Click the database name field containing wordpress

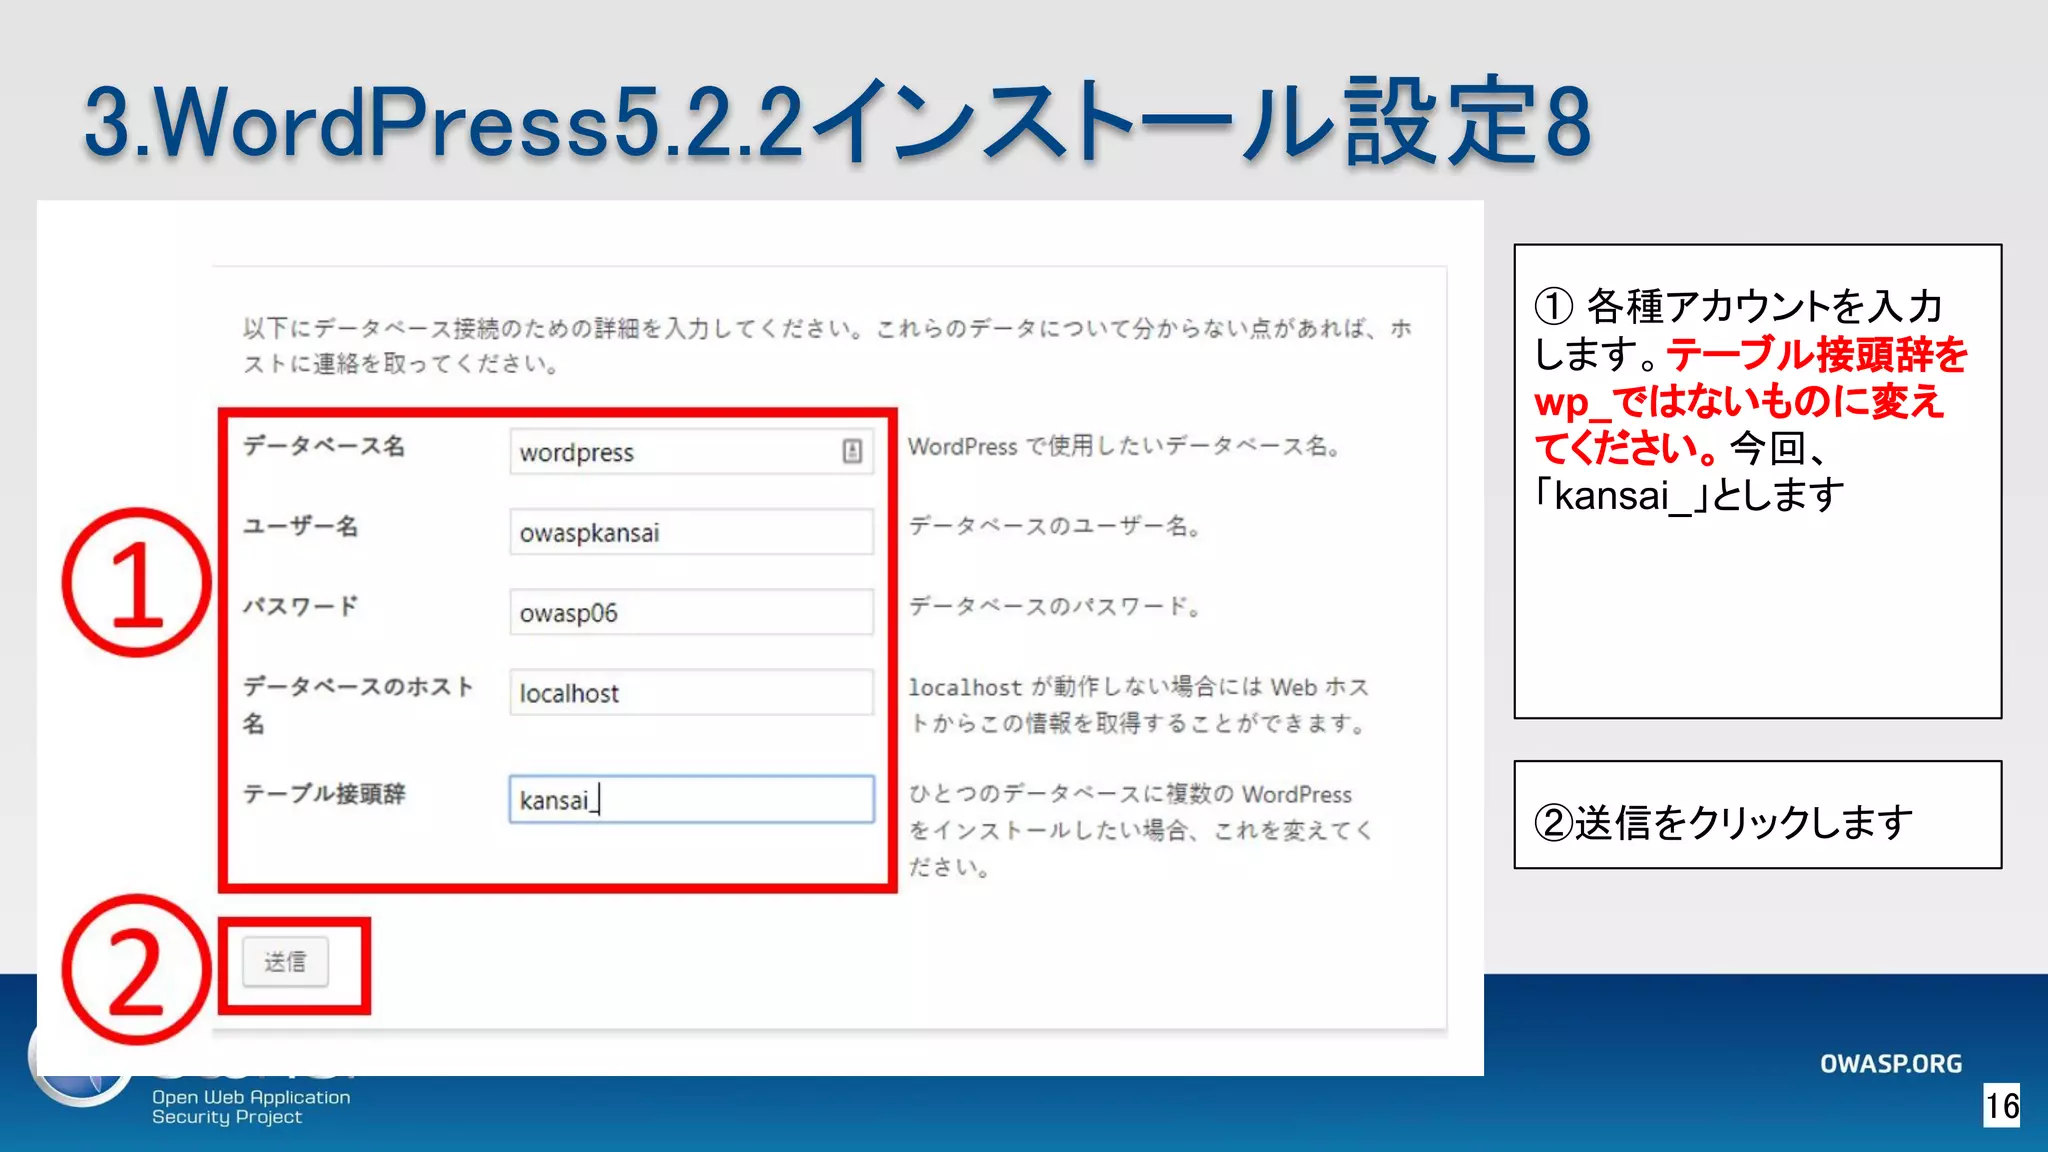(x=691, y=451)
